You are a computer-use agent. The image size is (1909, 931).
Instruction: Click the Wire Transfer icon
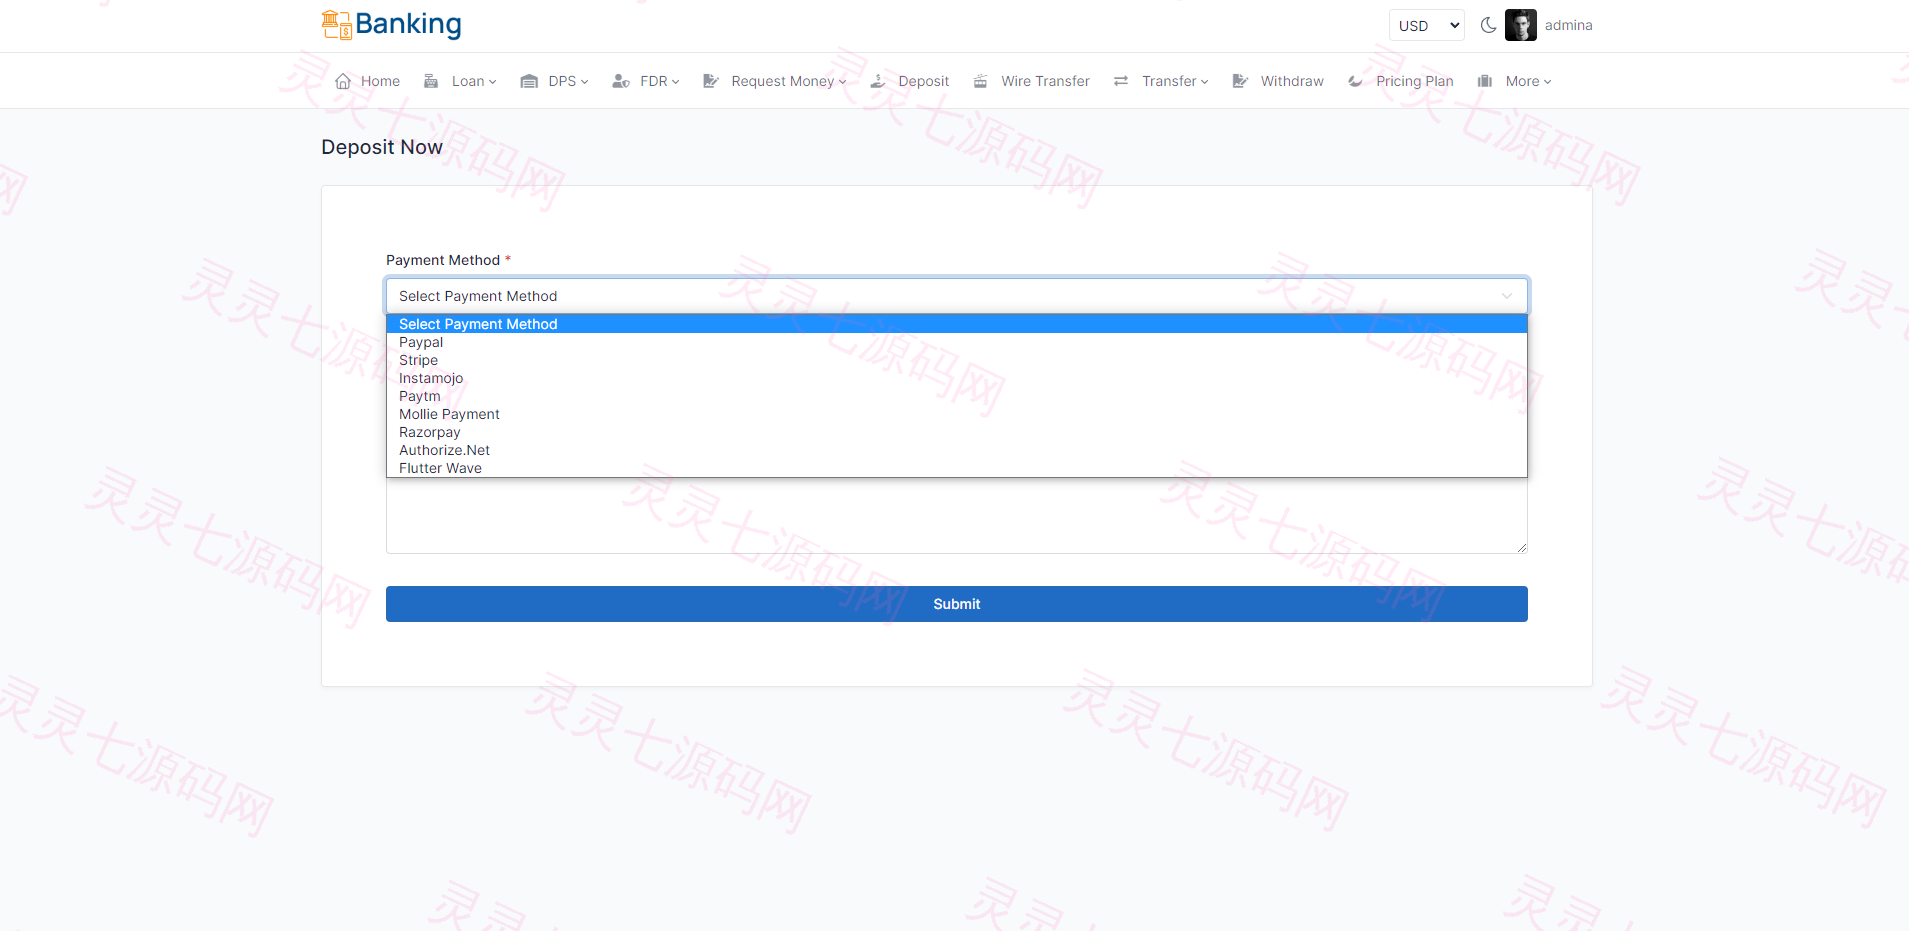coord(980,81)
